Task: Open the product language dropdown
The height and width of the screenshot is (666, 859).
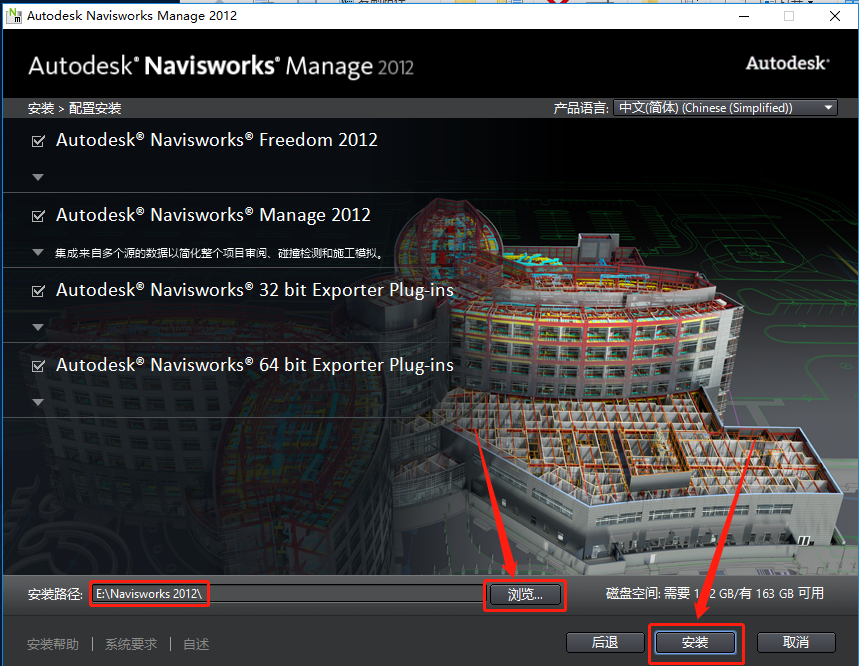Action: point(725,108)
